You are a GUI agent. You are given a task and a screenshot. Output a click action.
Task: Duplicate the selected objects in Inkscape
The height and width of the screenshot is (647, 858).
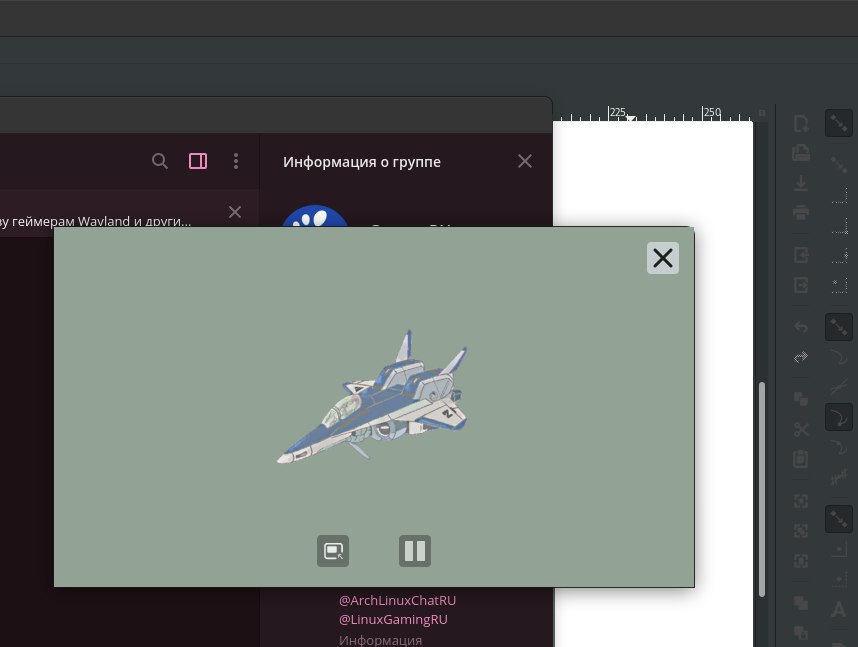coord(801,603)
